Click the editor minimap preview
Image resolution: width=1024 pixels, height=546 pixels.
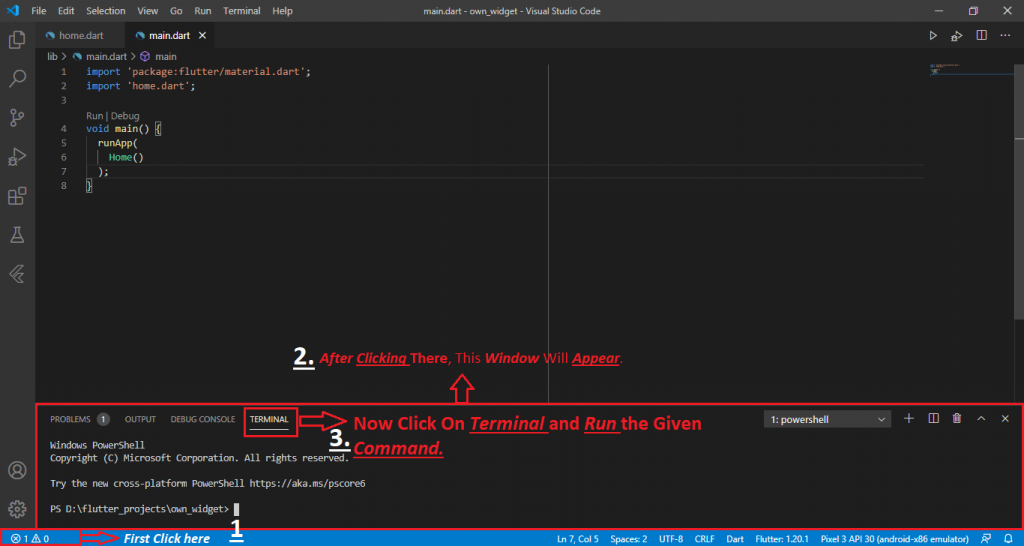[x=969, y=70]
